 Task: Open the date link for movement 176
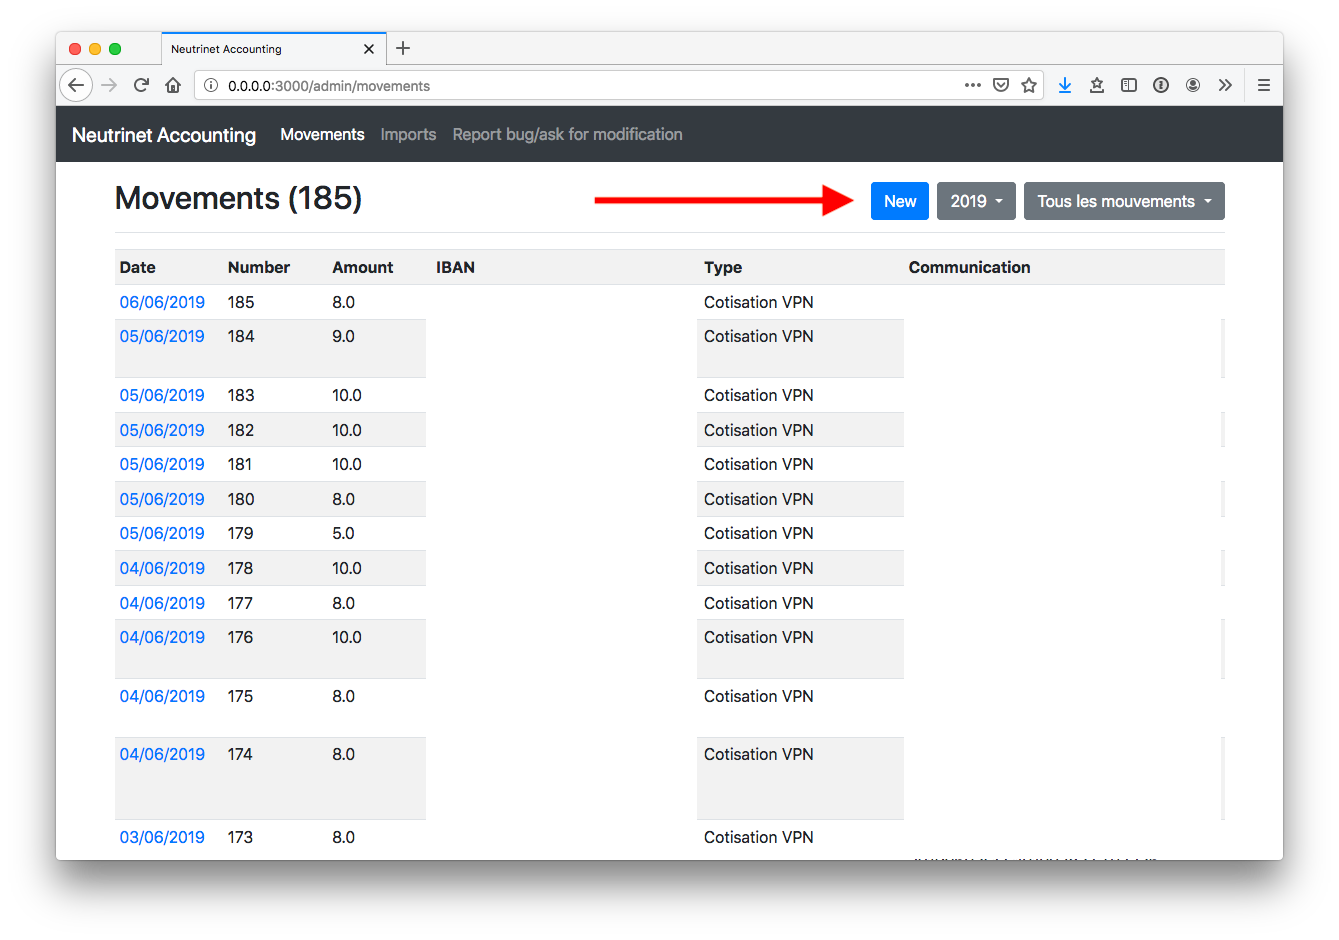[162, 637]
